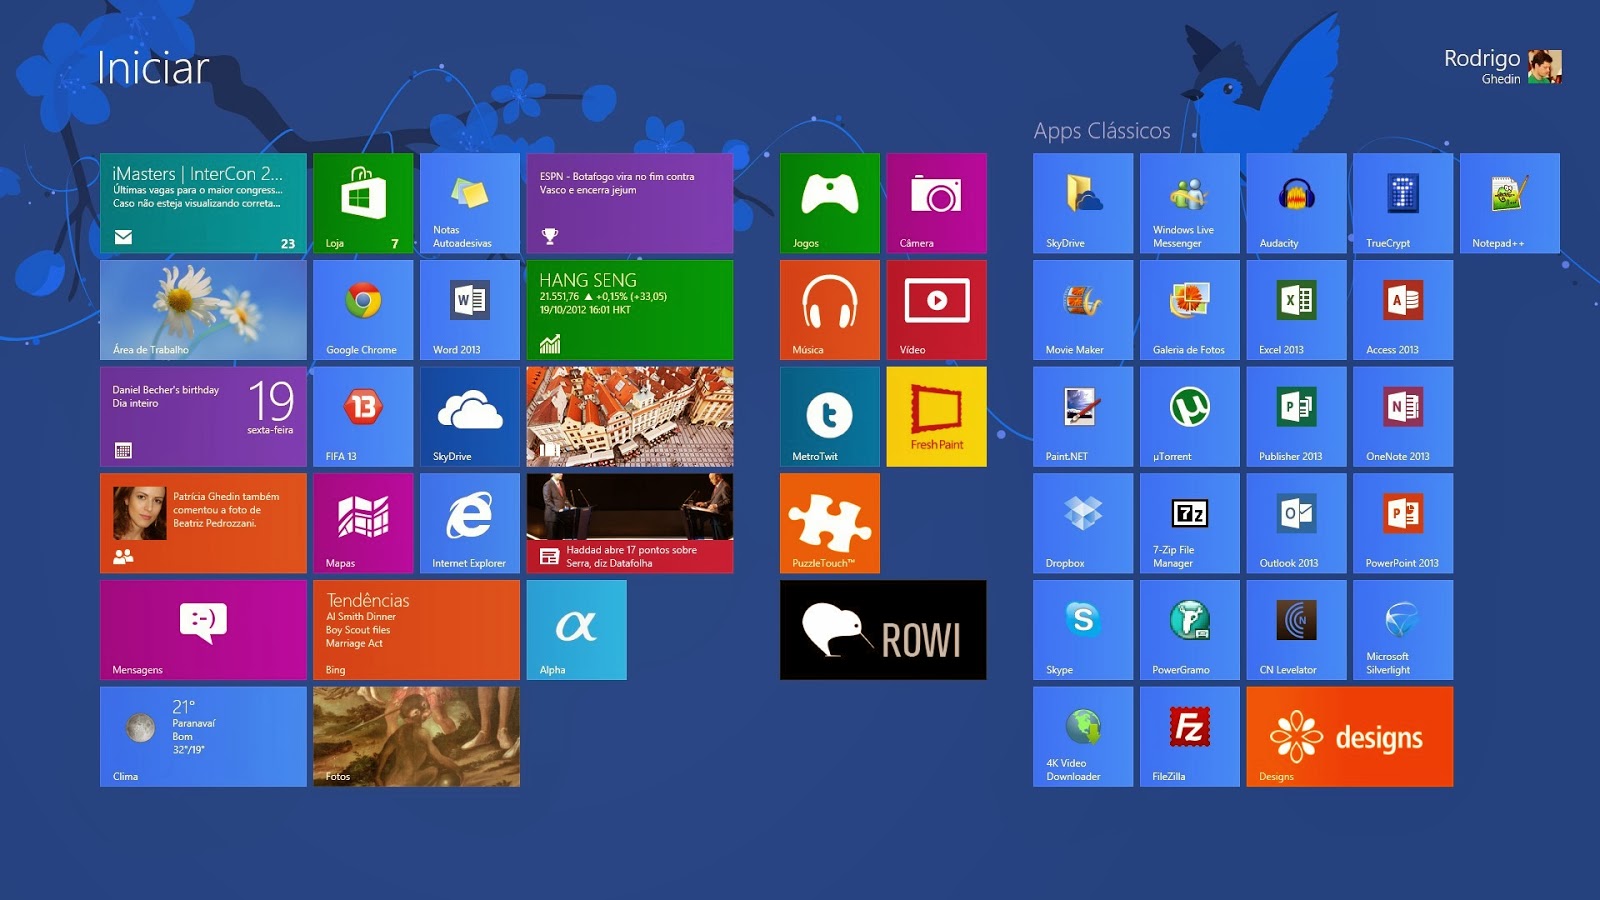Launch Internet Explorer tile
The height and width of the screenshot is (900, 1600).
470,523
